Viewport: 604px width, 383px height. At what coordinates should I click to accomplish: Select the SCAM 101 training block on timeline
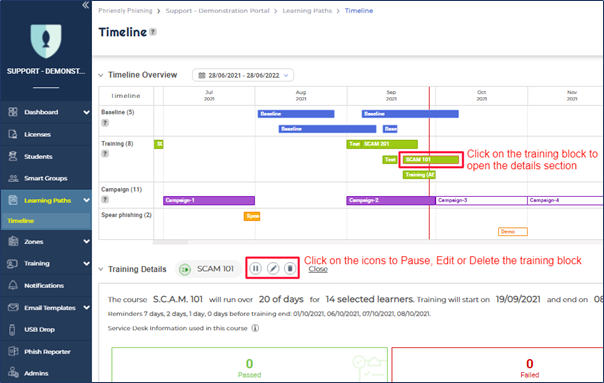click(431, 160)
